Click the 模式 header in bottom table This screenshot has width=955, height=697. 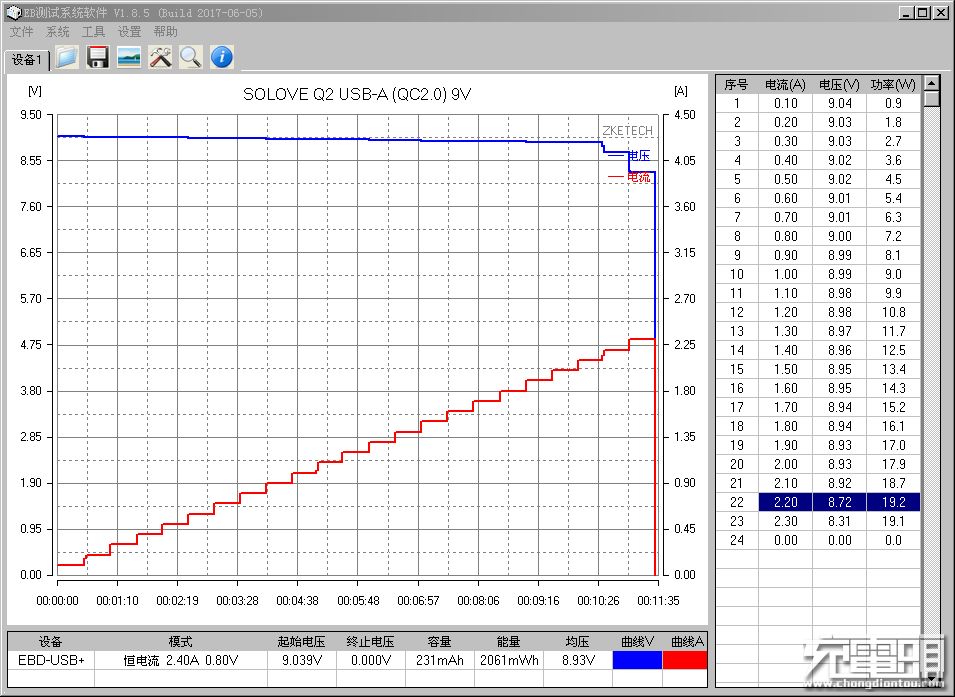click(x=181, y=642)
